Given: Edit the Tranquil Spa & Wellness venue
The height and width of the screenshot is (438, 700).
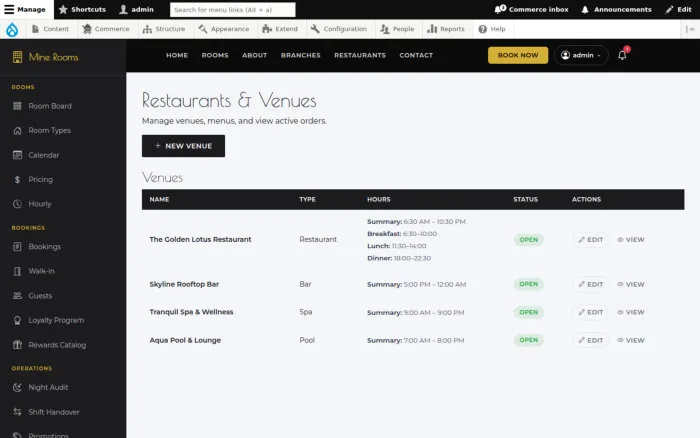Looking at the screenshot, I should pyautogui.click(x=590, y=312).
